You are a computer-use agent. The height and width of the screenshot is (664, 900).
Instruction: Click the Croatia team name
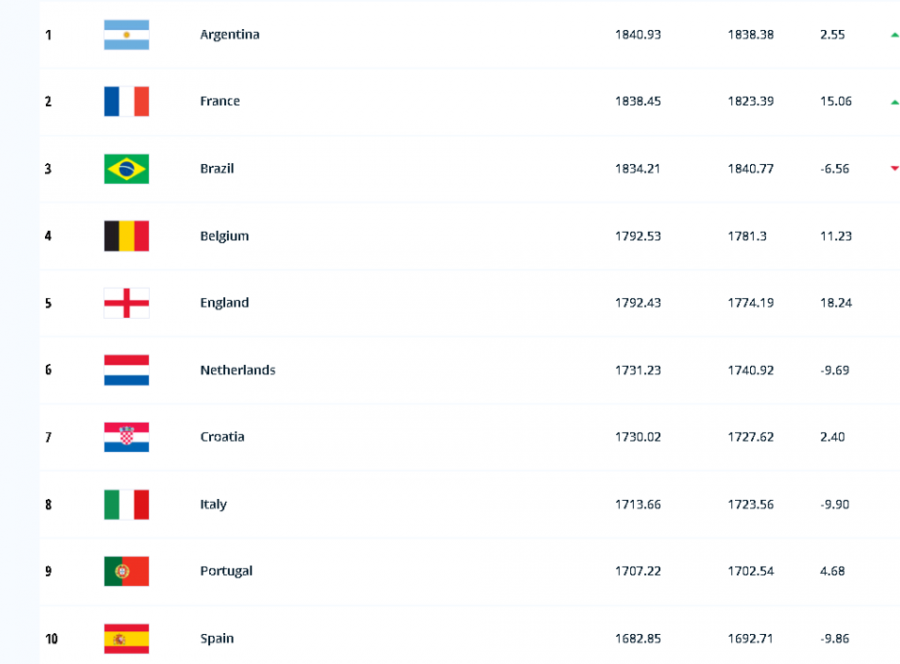pyautogui.click(x=222, y=437)
